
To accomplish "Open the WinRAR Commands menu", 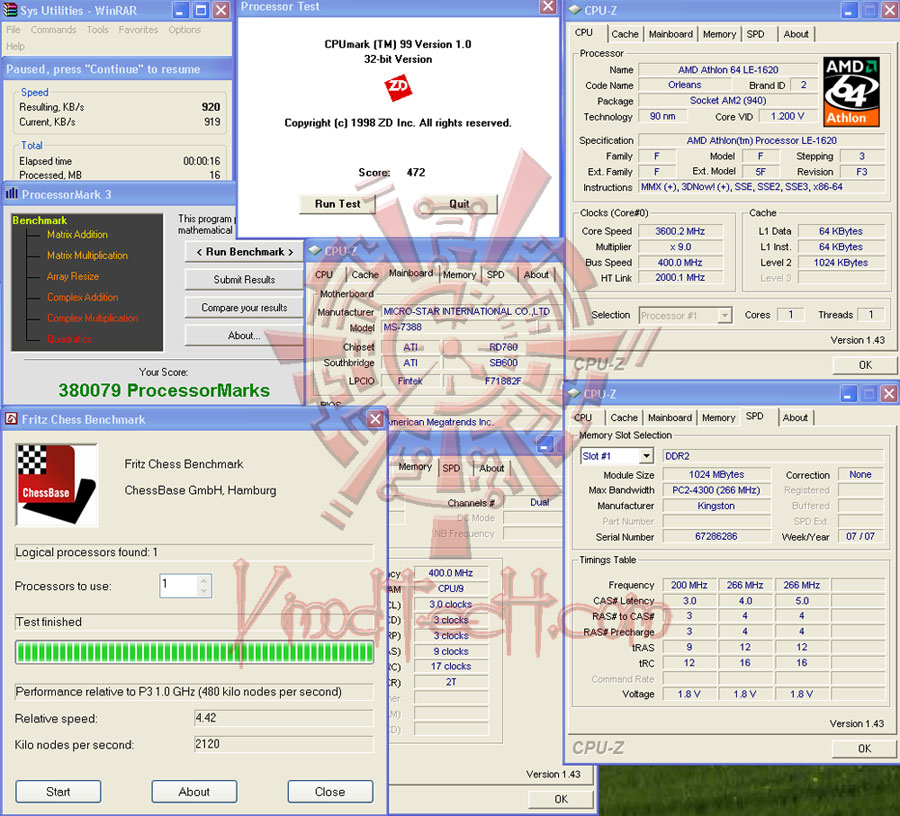I will 53,30.
